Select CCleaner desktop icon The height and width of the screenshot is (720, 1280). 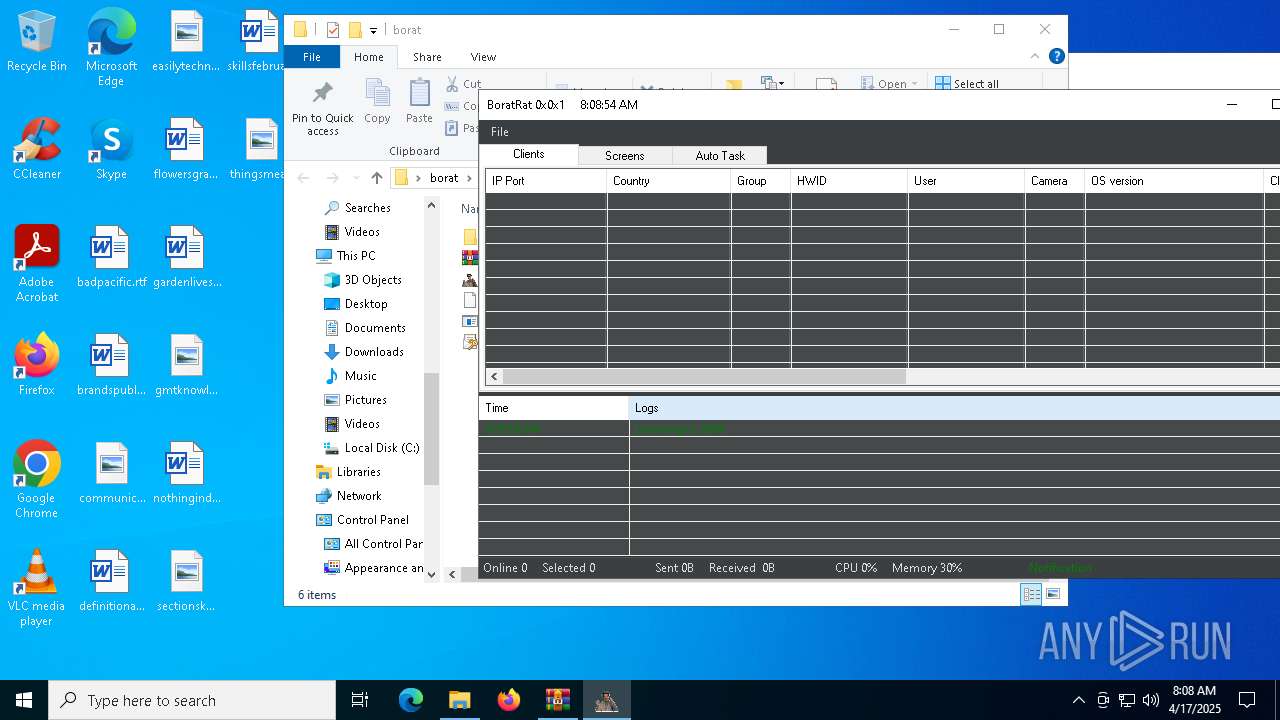[36, 150]
